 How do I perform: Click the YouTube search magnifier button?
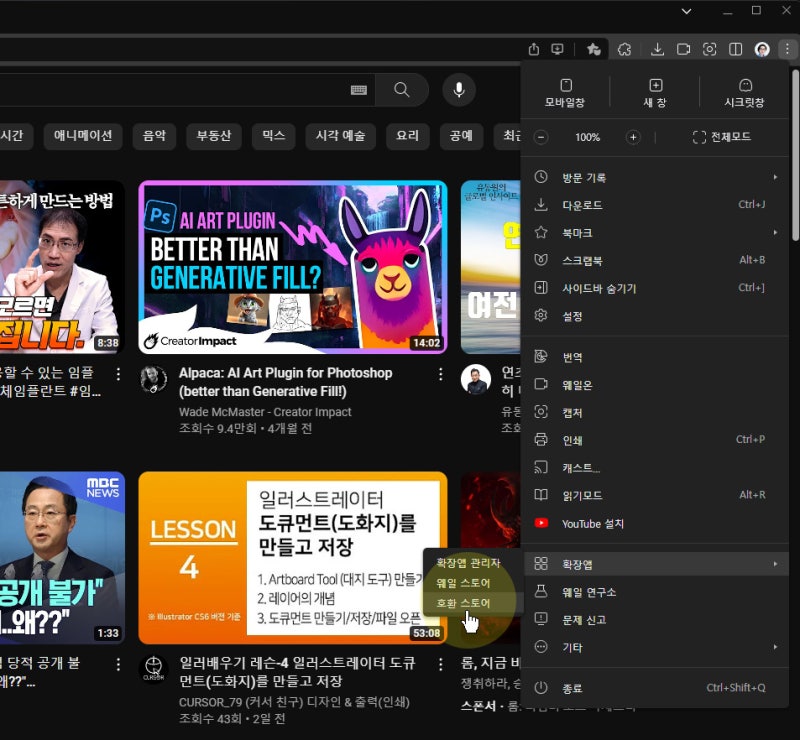click(x=402, y=90)
